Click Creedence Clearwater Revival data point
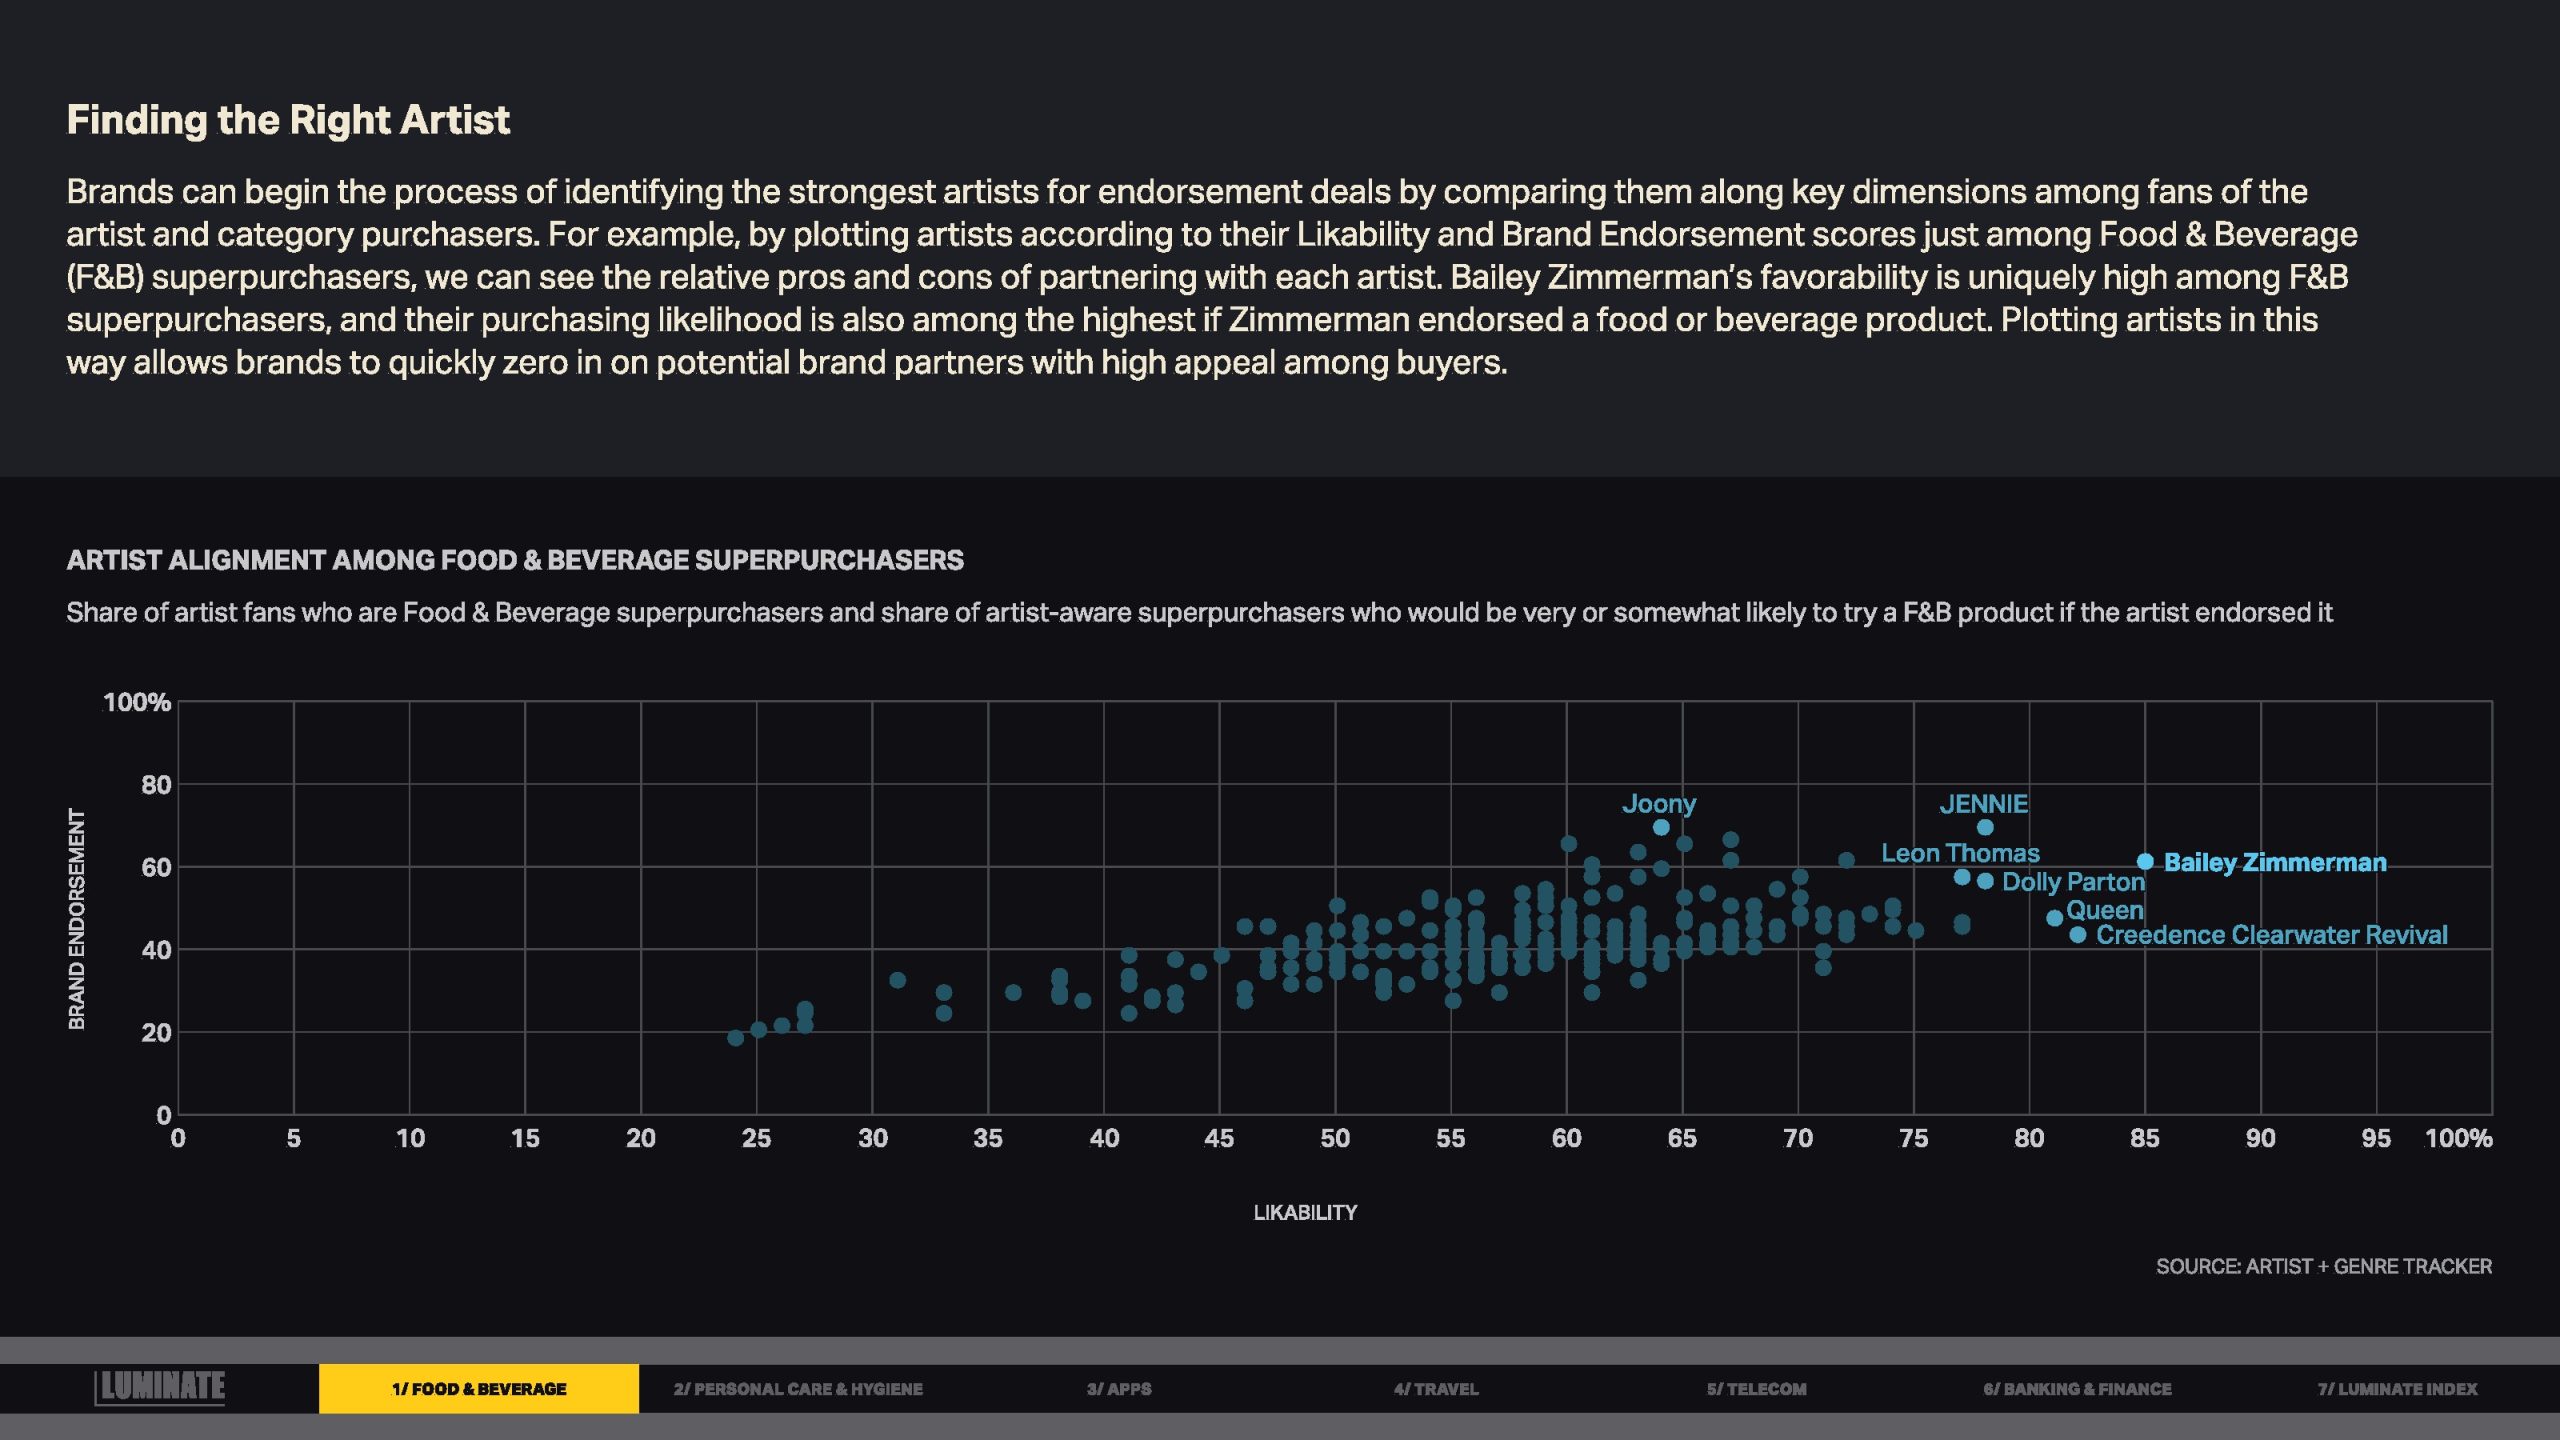The width and height of the screenshot is (2560, 1440). point(2078,935)
